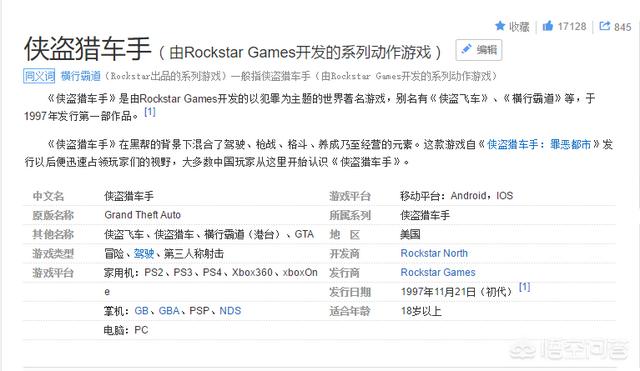The image size is (640, 371).
Task: Open the Rockstar Games publisher link
Action: pyautogui.click(x=438, y=272)
